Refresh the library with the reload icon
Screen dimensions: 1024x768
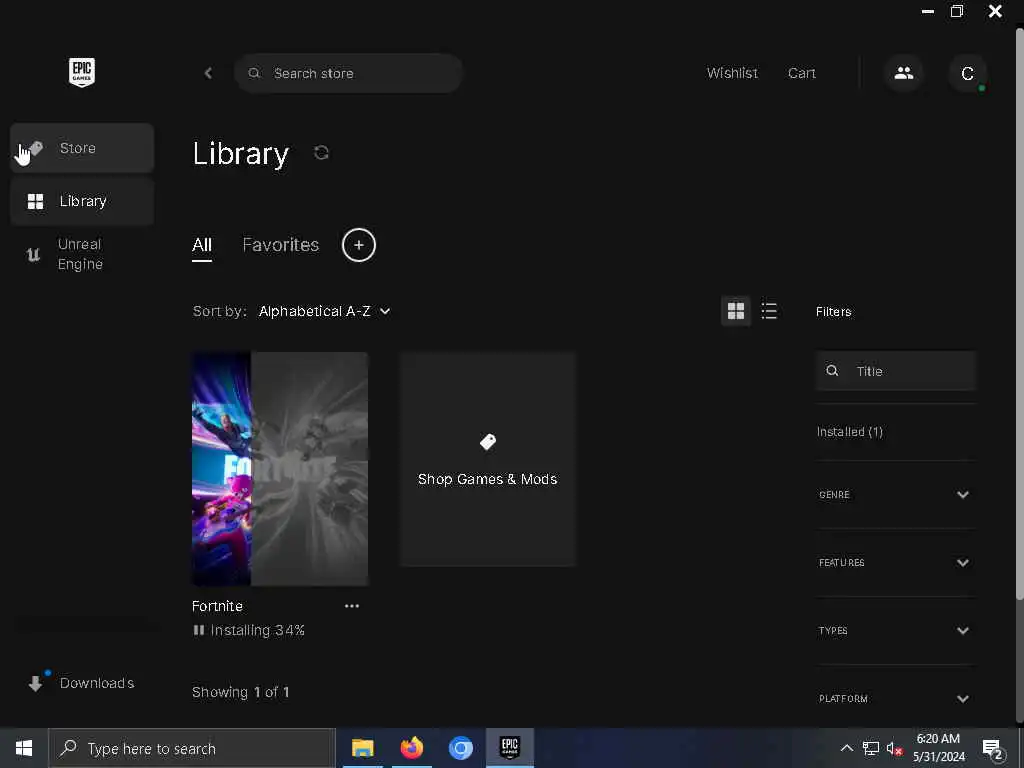tap(321, 152)
